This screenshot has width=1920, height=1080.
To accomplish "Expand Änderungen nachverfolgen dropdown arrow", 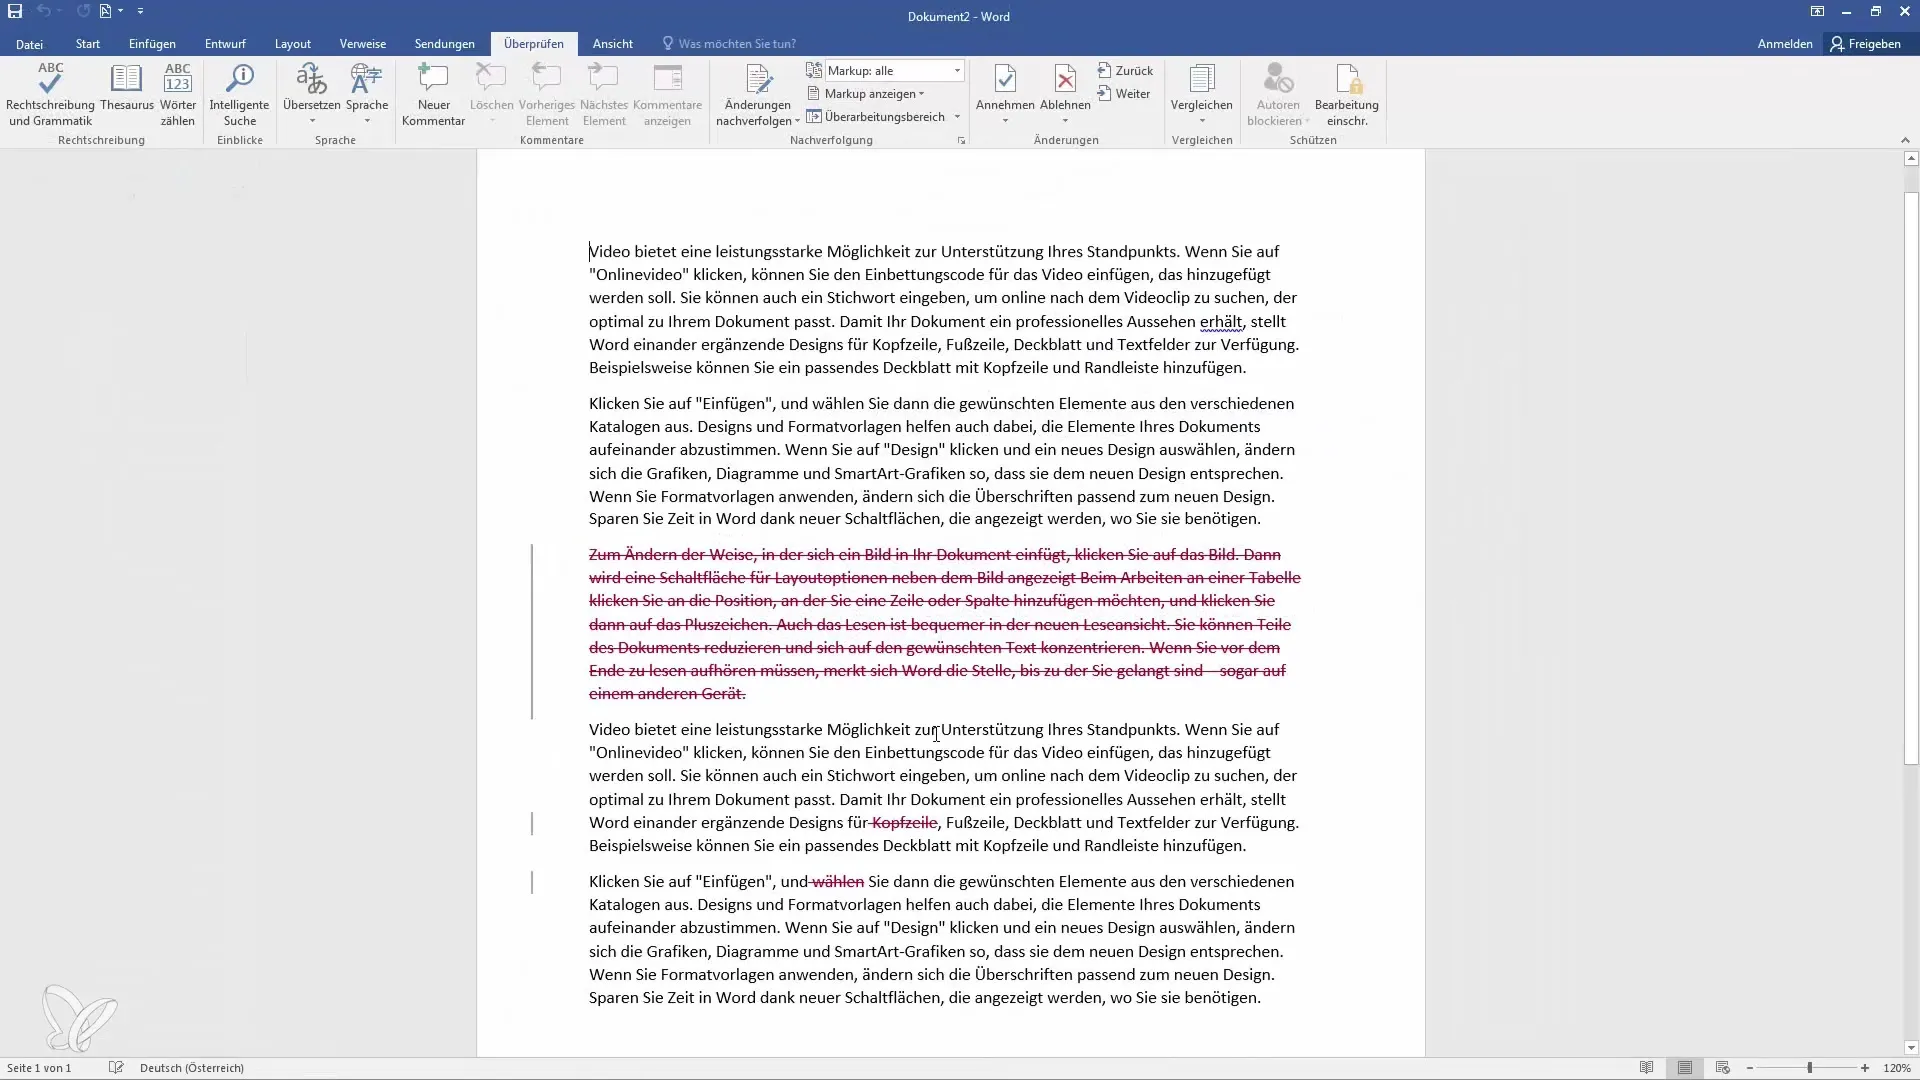I will point(797,121).
